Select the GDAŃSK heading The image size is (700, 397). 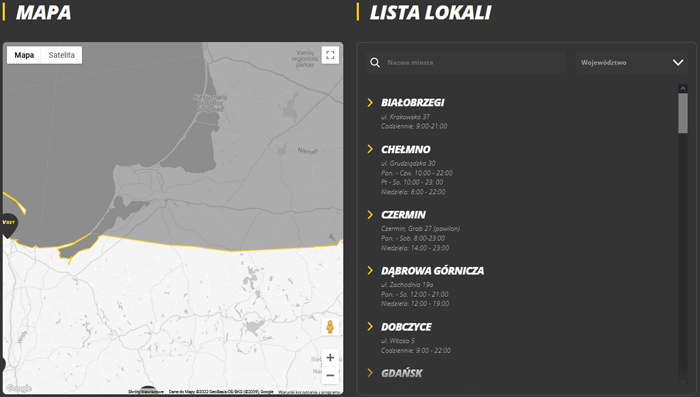point(401,373)
